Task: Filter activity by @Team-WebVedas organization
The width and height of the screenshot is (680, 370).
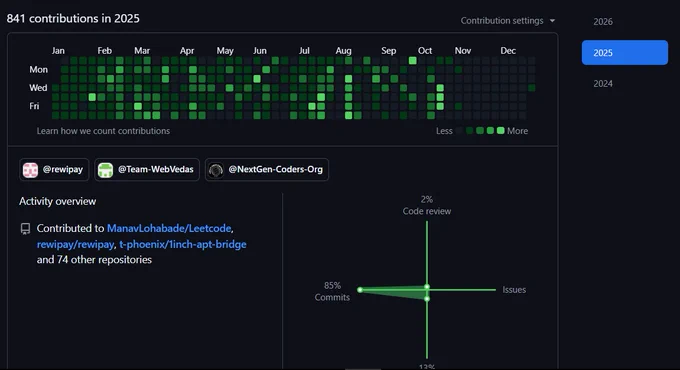Action: pos(147,170)
